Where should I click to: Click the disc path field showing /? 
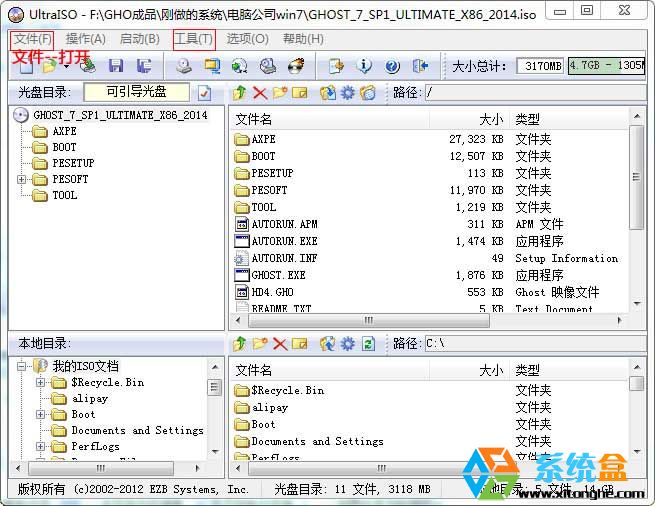coord(536,92)
